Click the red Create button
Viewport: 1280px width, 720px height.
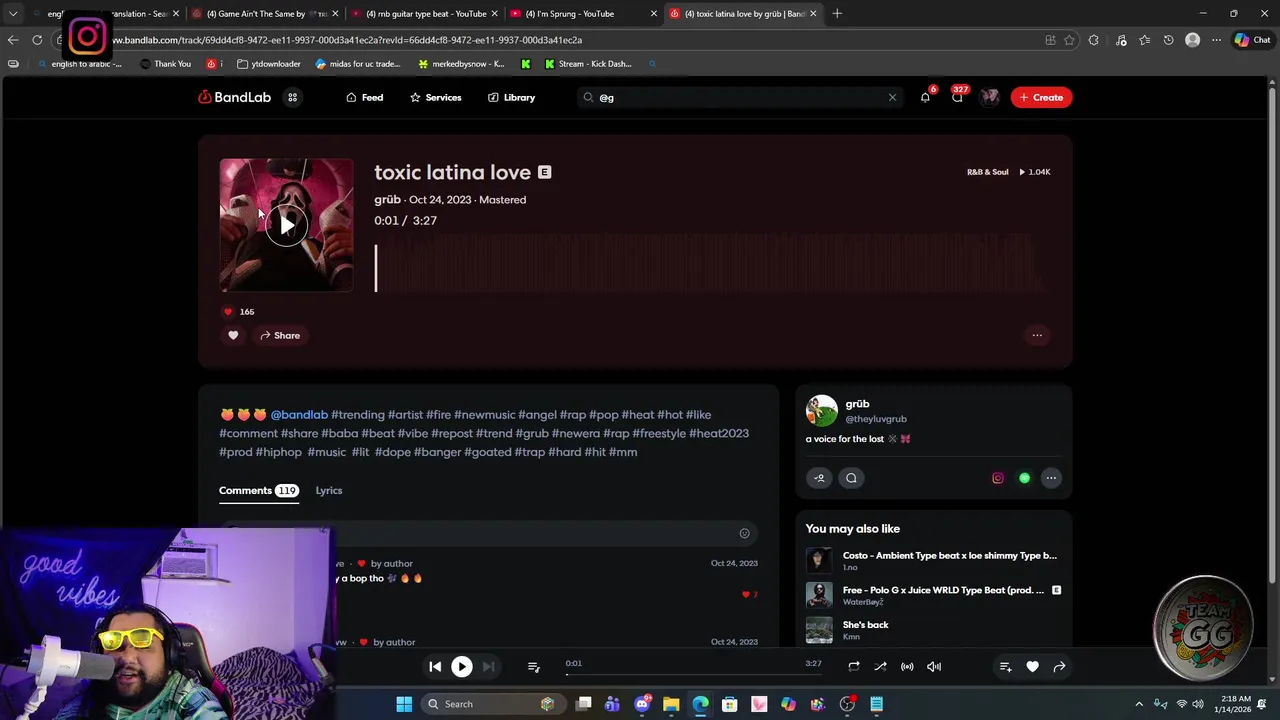point(1041,97)
